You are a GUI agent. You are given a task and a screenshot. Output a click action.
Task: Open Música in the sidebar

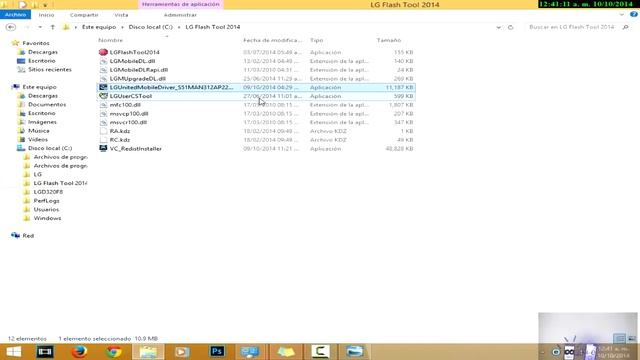point(38,131)
